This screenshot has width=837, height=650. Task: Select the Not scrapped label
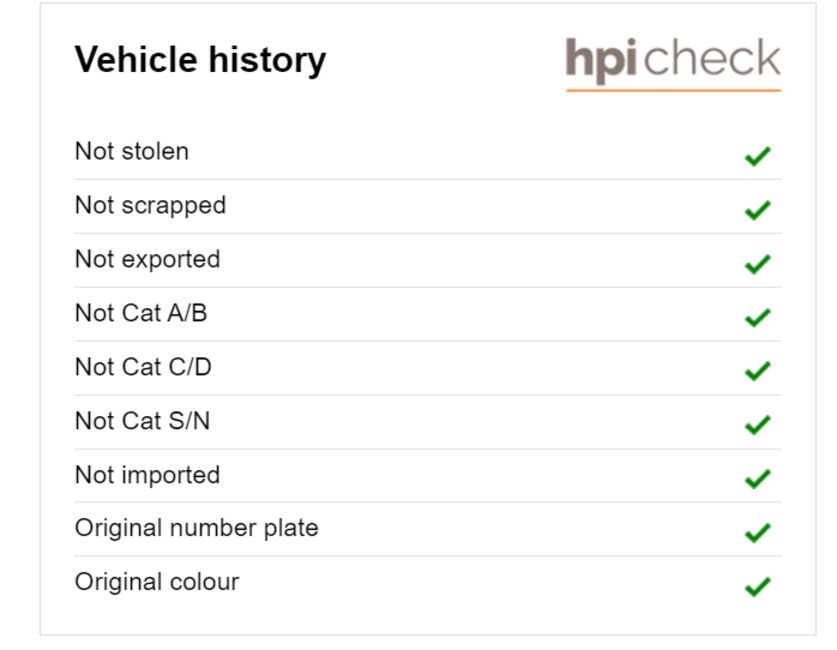coord(151,206)
